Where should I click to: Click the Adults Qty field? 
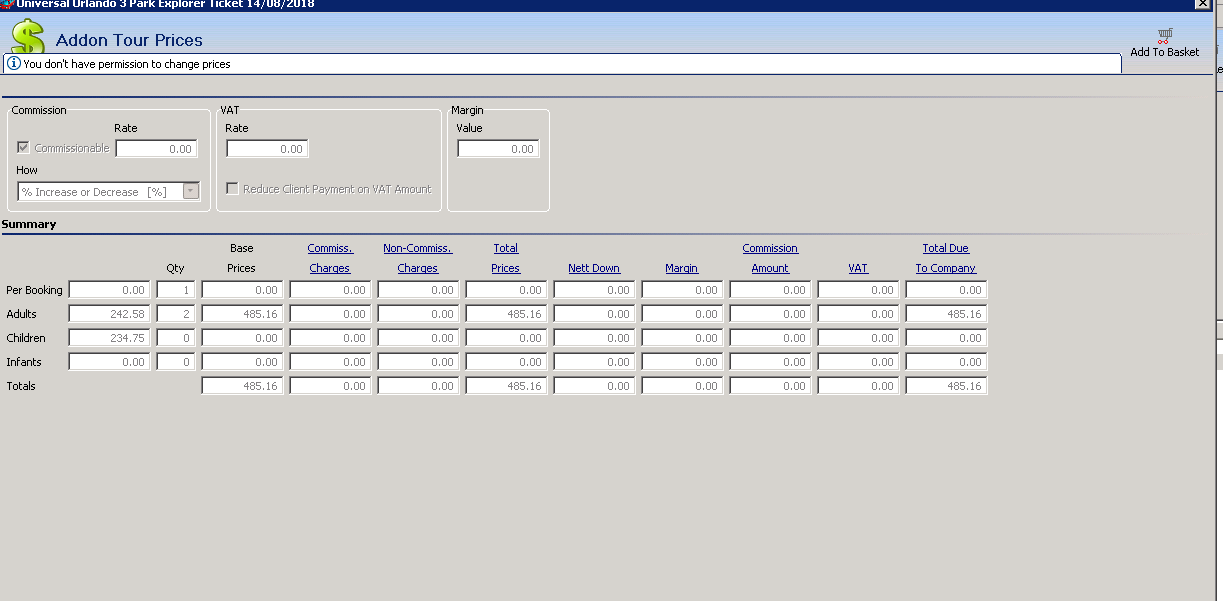(176, 314)
